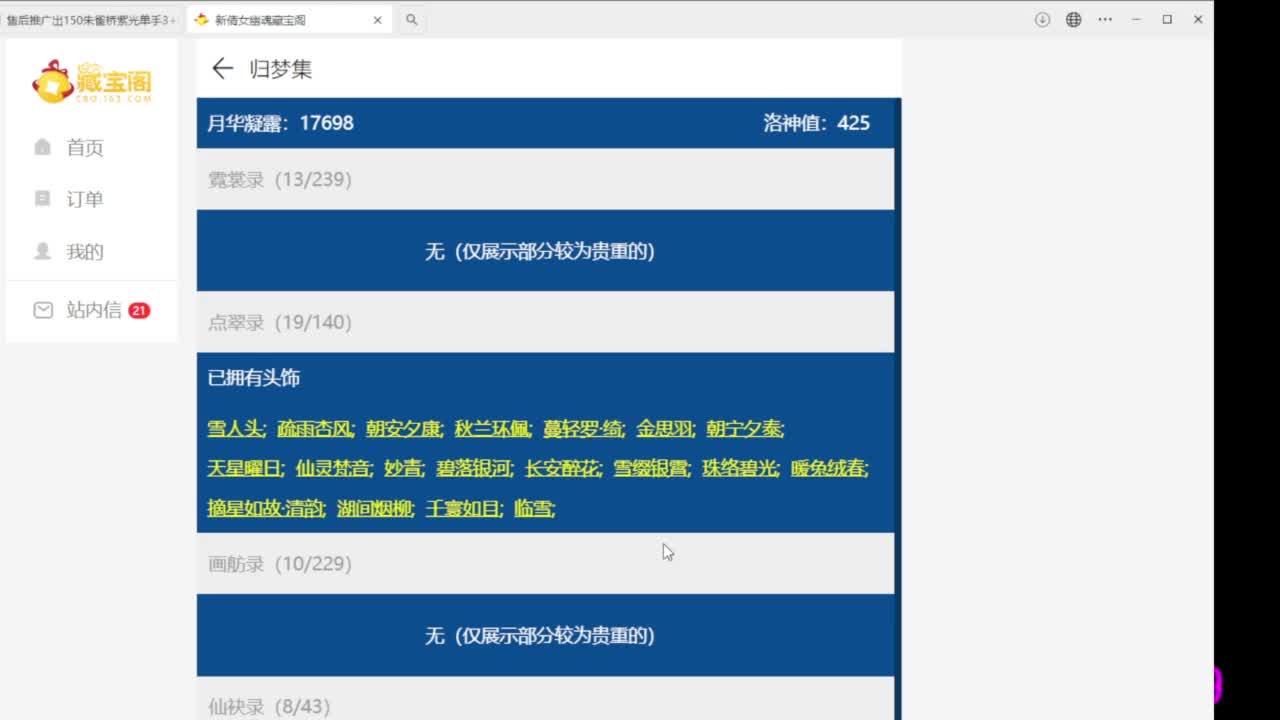The width and height of the screenshot is (1280, 720).
Task: Open the 临雪 headwear link
Action: coord(533,509)
